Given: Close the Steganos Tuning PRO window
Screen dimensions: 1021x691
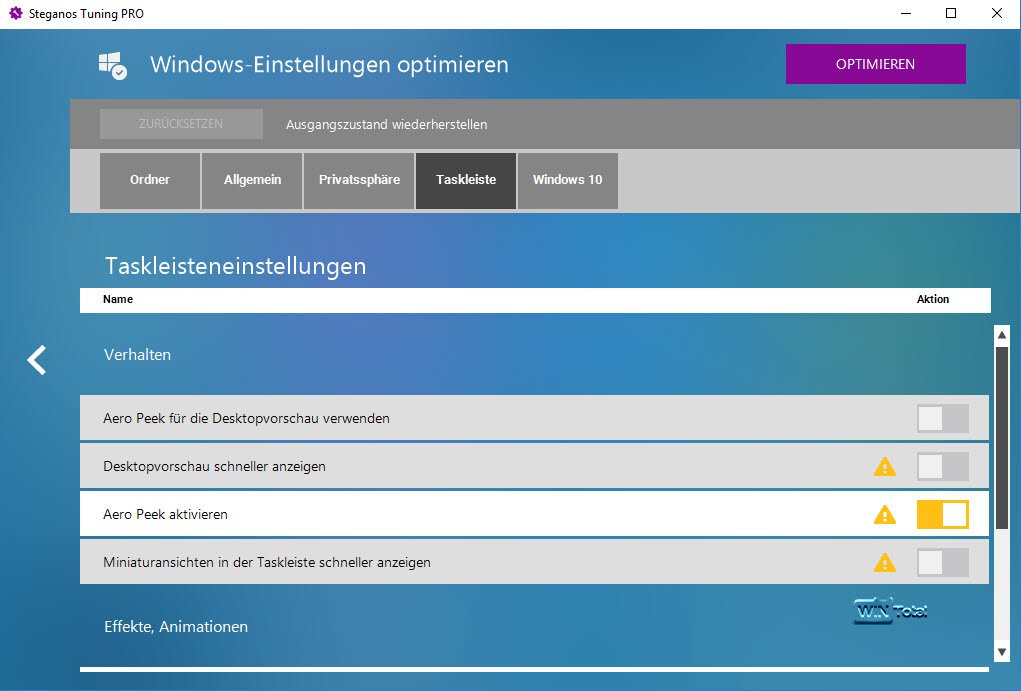Looking at the screenshot, I should pyautogui.click(x=997, y=13).
